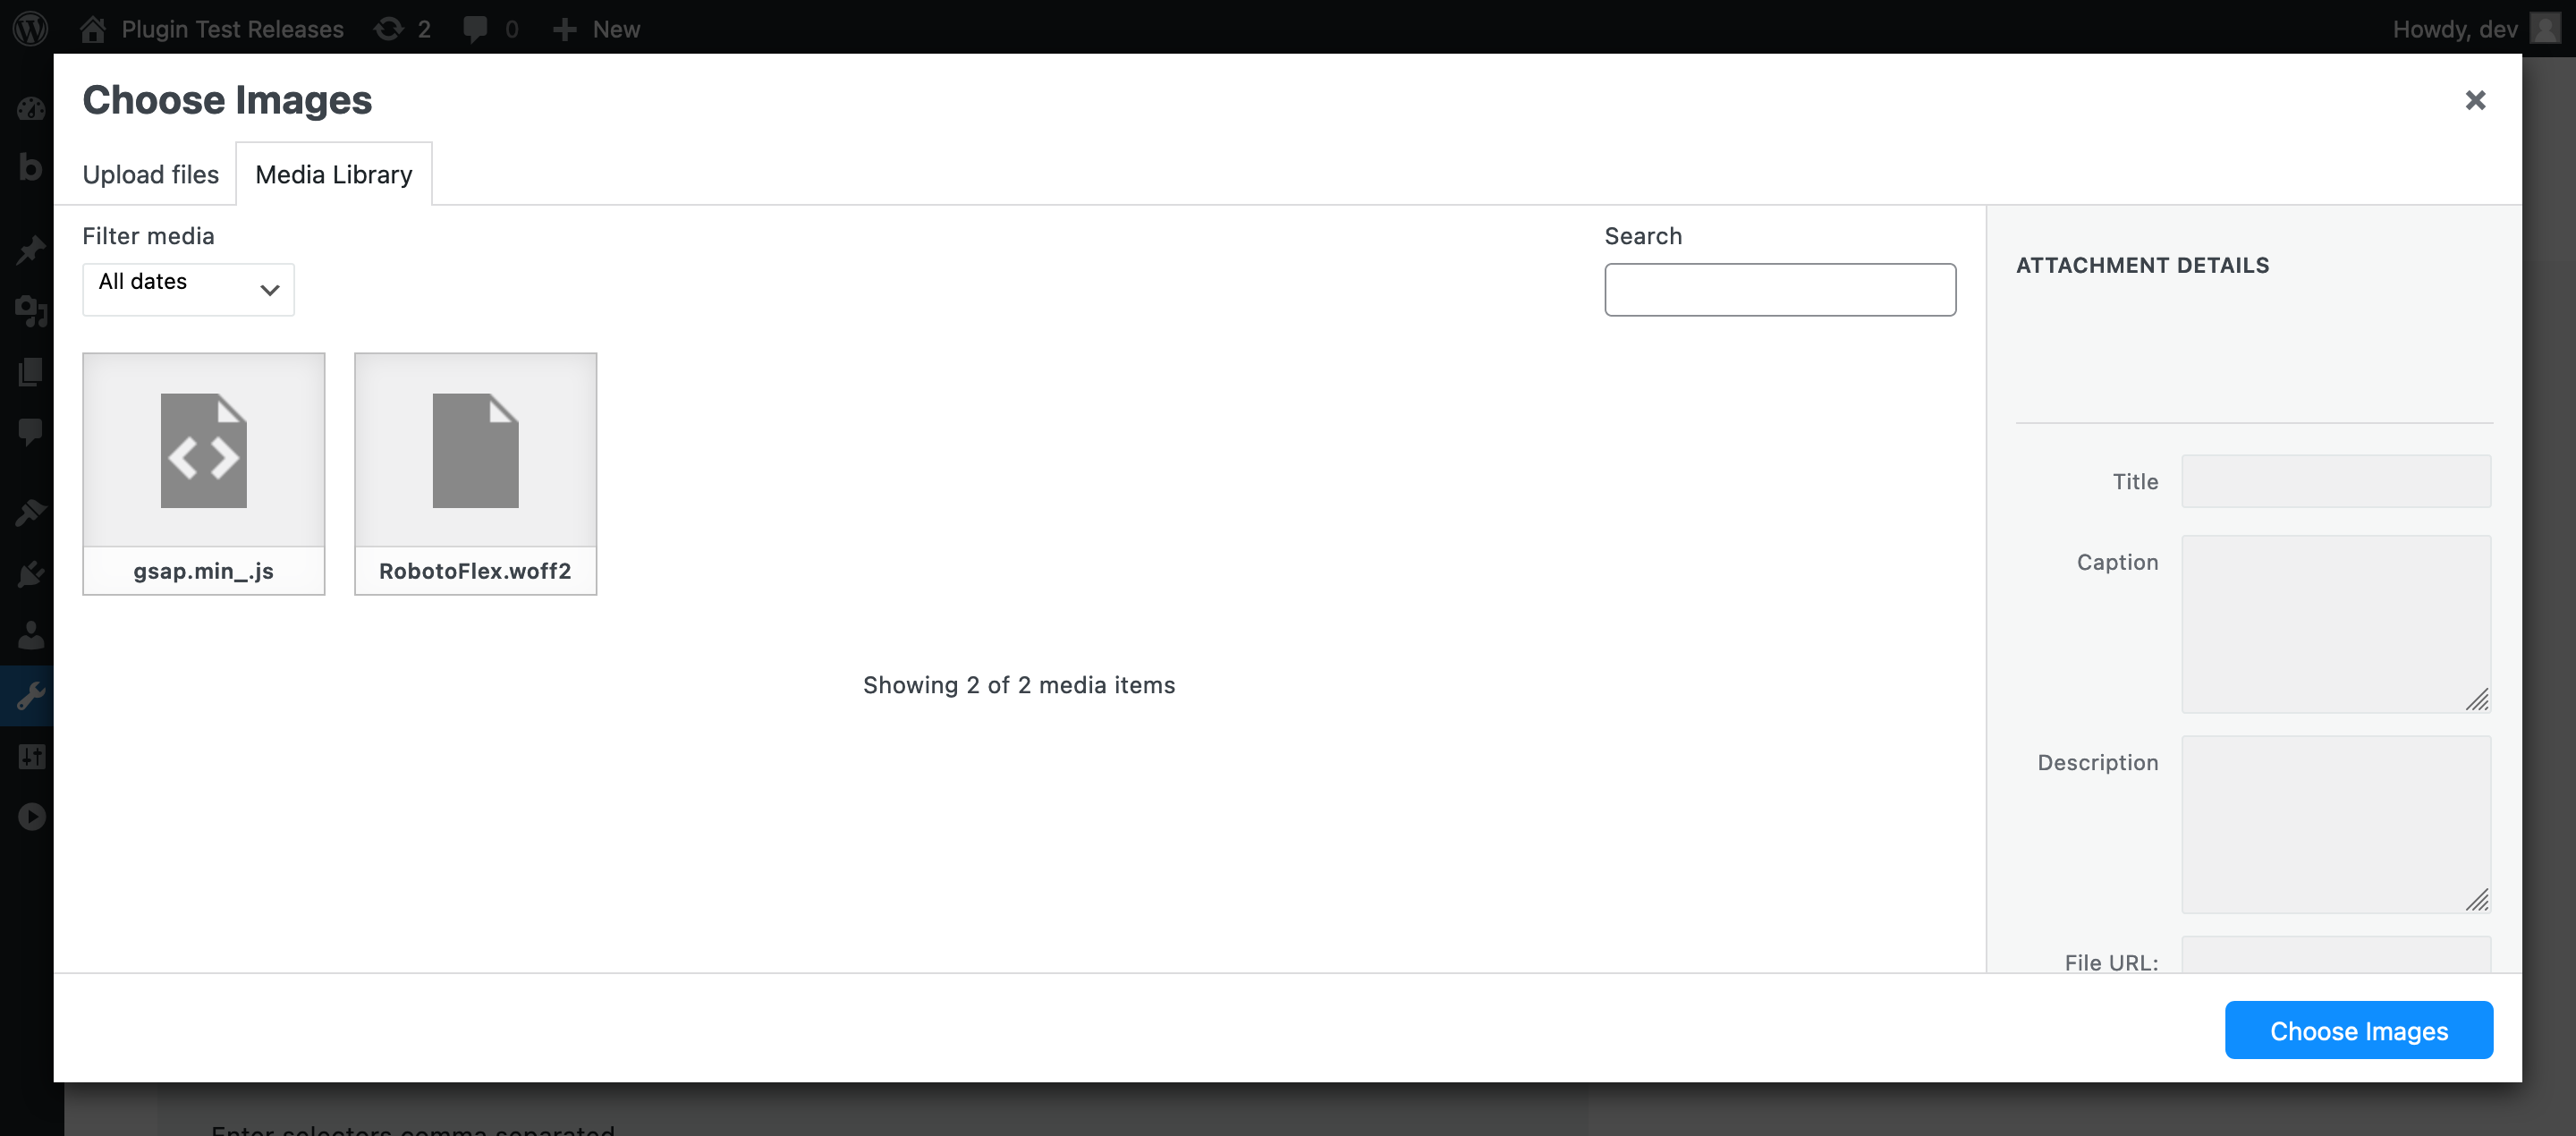
Task: Open the Tools wrench icon in sidebar
Action: coord(31,695)
